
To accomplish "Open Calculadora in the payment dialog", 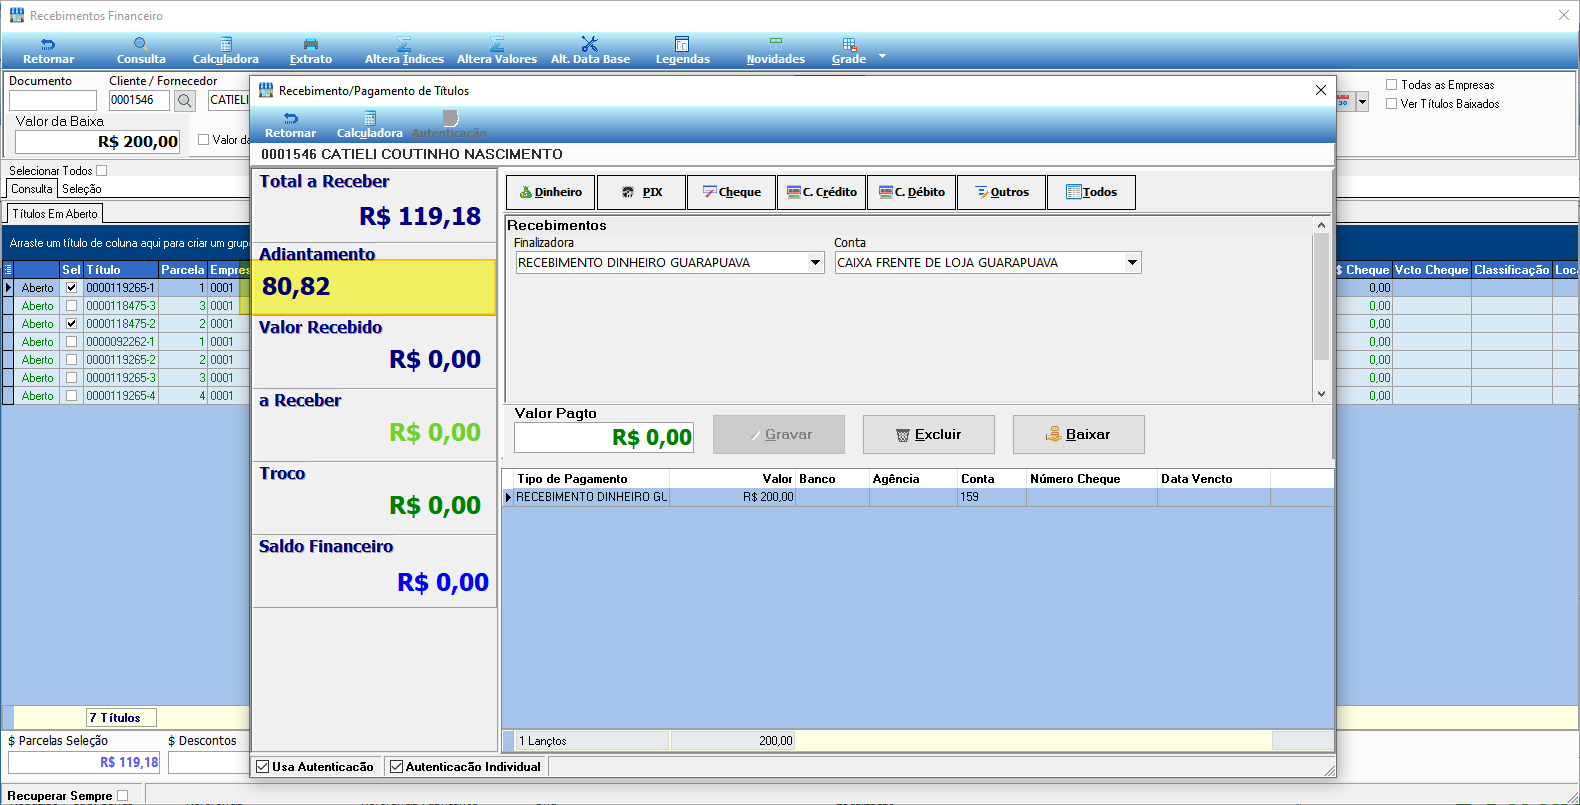I will pos(369,125).
